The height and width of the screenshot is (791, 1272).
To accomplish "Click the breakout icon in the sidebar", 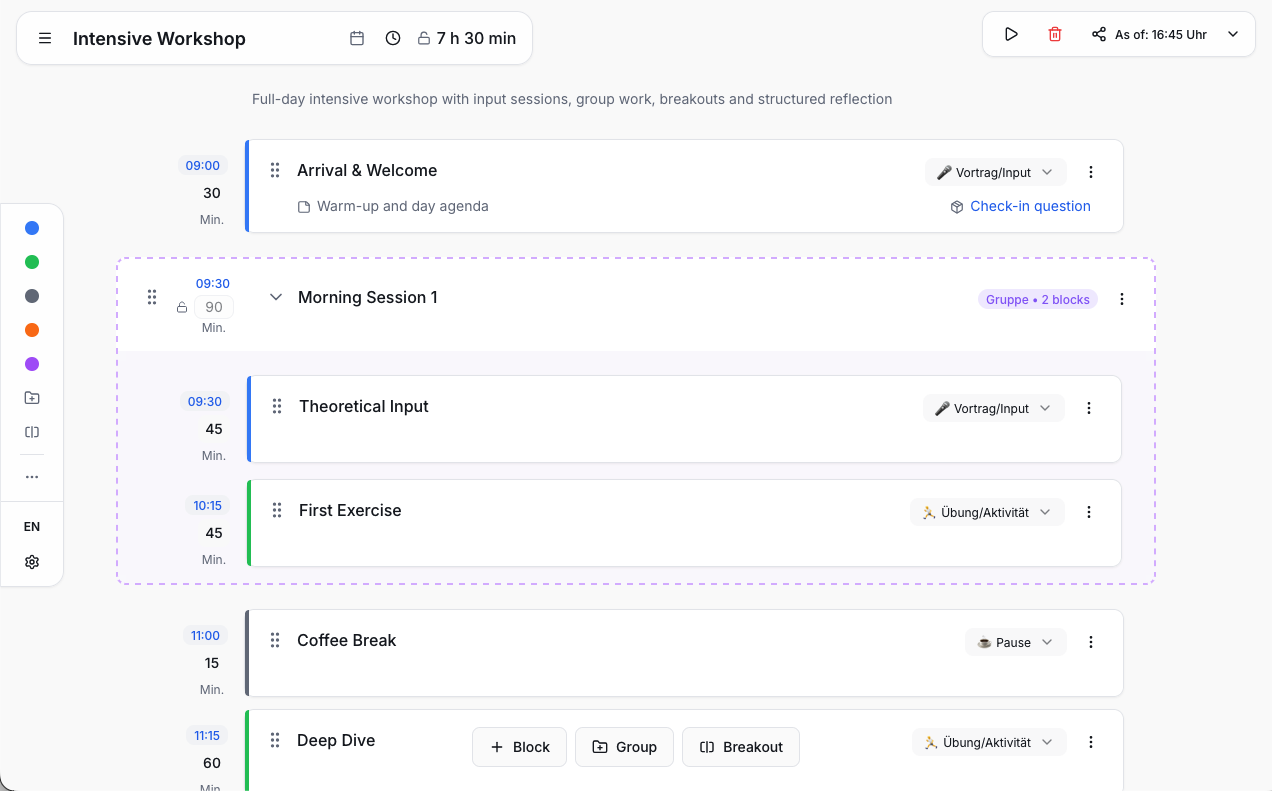I will (x=32, y=432).
